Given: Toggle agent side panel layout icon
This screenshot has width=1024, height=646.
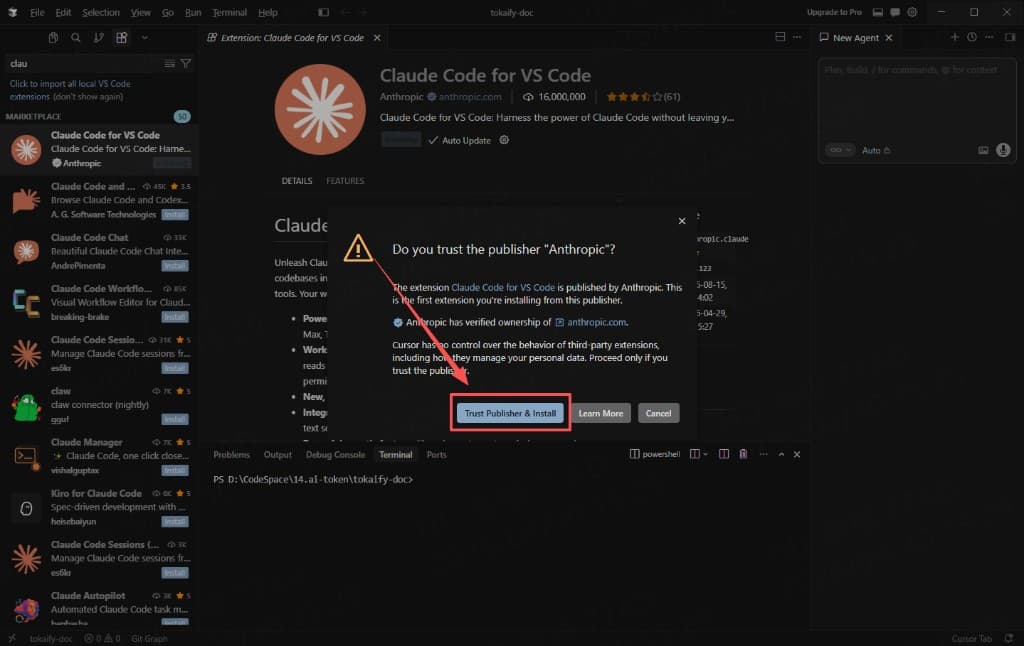Looking at the screenshot, I should tap(1010, 37).
